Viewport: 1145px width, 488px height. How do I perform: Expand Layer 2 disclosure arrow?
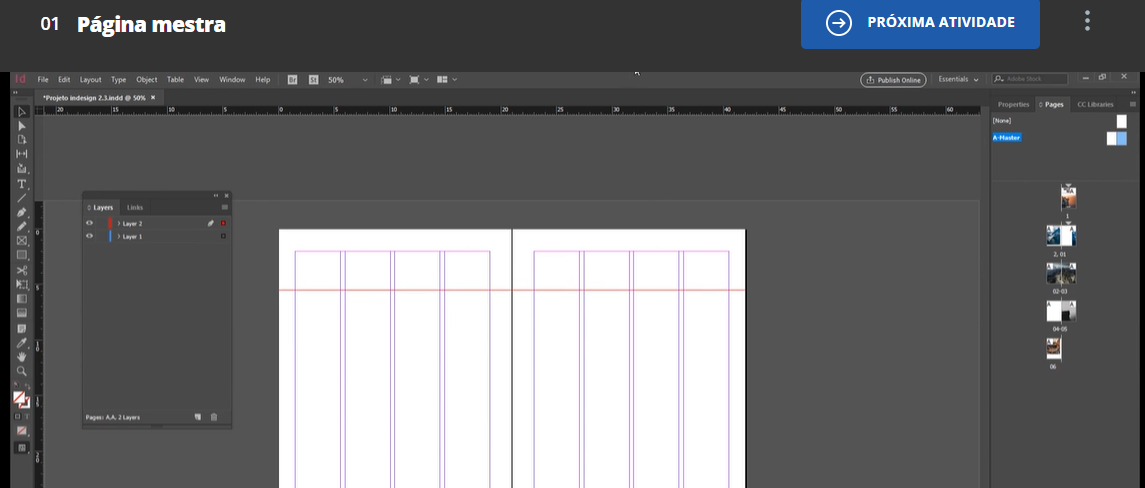coord(118,223)
